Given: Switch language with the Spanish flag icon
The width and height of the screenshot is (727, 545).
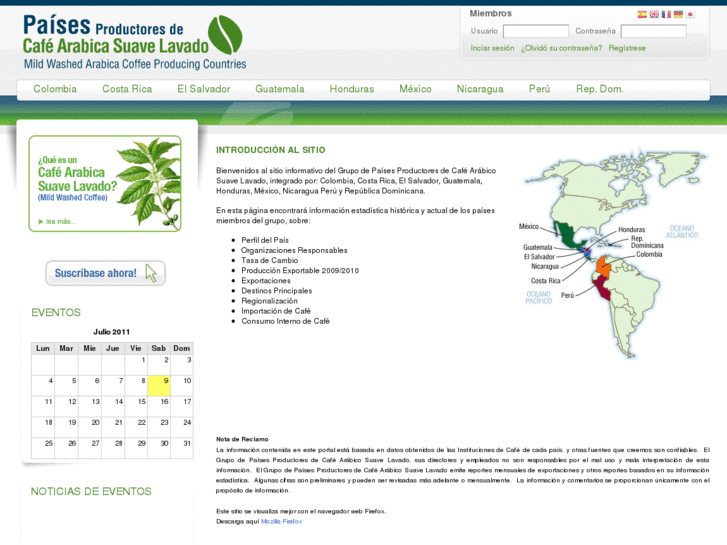Looking at the screenshot, I should pos(642,14).
